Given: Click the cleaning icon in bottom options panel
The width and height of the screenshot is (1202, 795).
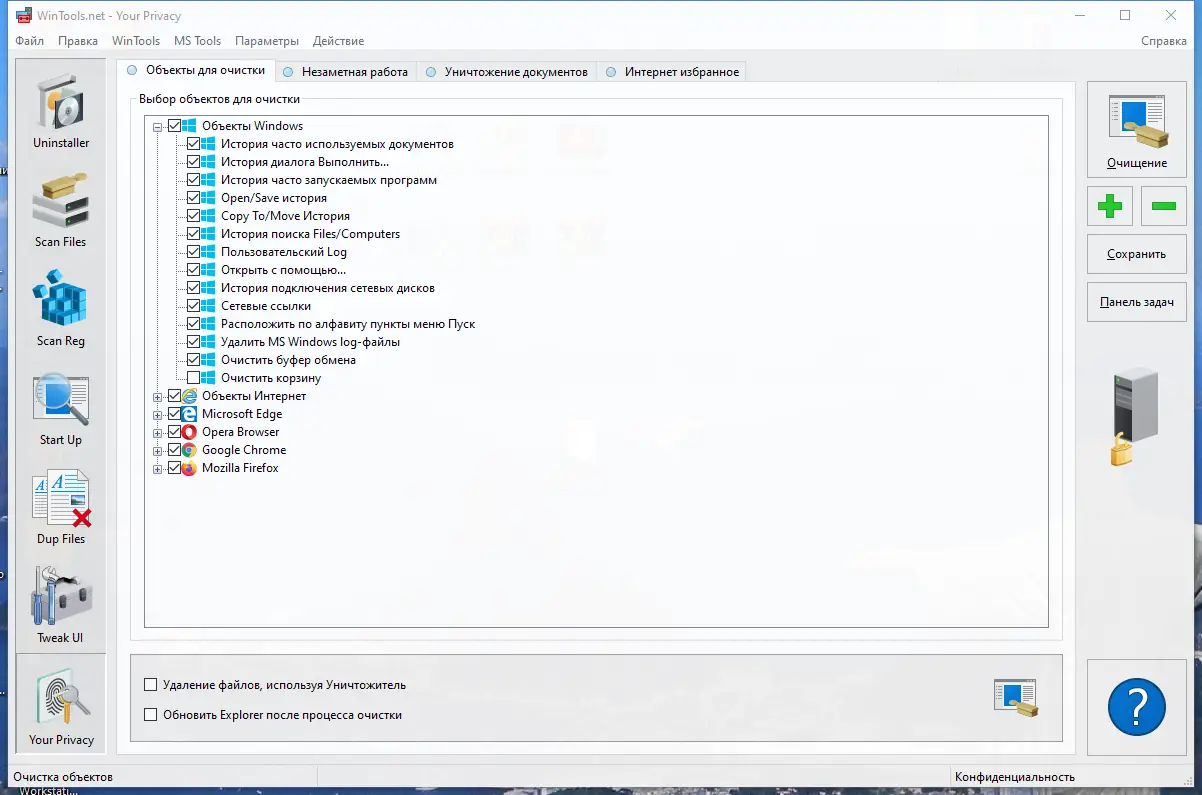Looking at the screenshot, I should pyautogui.click(x=1015, y=698).
